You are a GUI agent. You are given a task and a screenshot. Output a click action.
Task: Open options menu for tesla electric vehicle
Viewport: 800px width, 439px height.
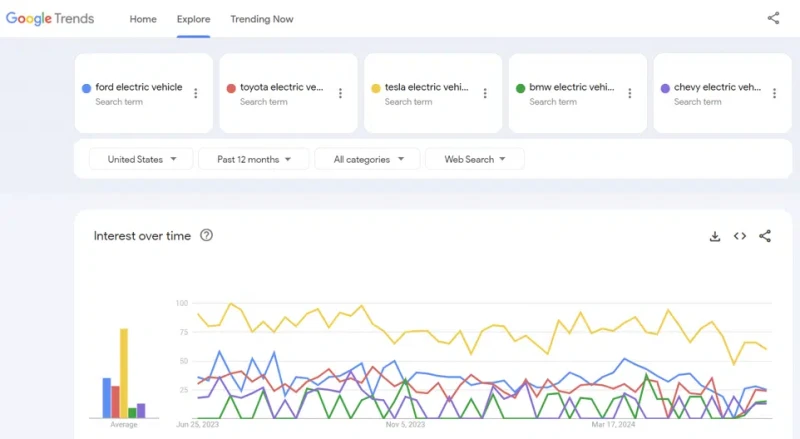485,93
